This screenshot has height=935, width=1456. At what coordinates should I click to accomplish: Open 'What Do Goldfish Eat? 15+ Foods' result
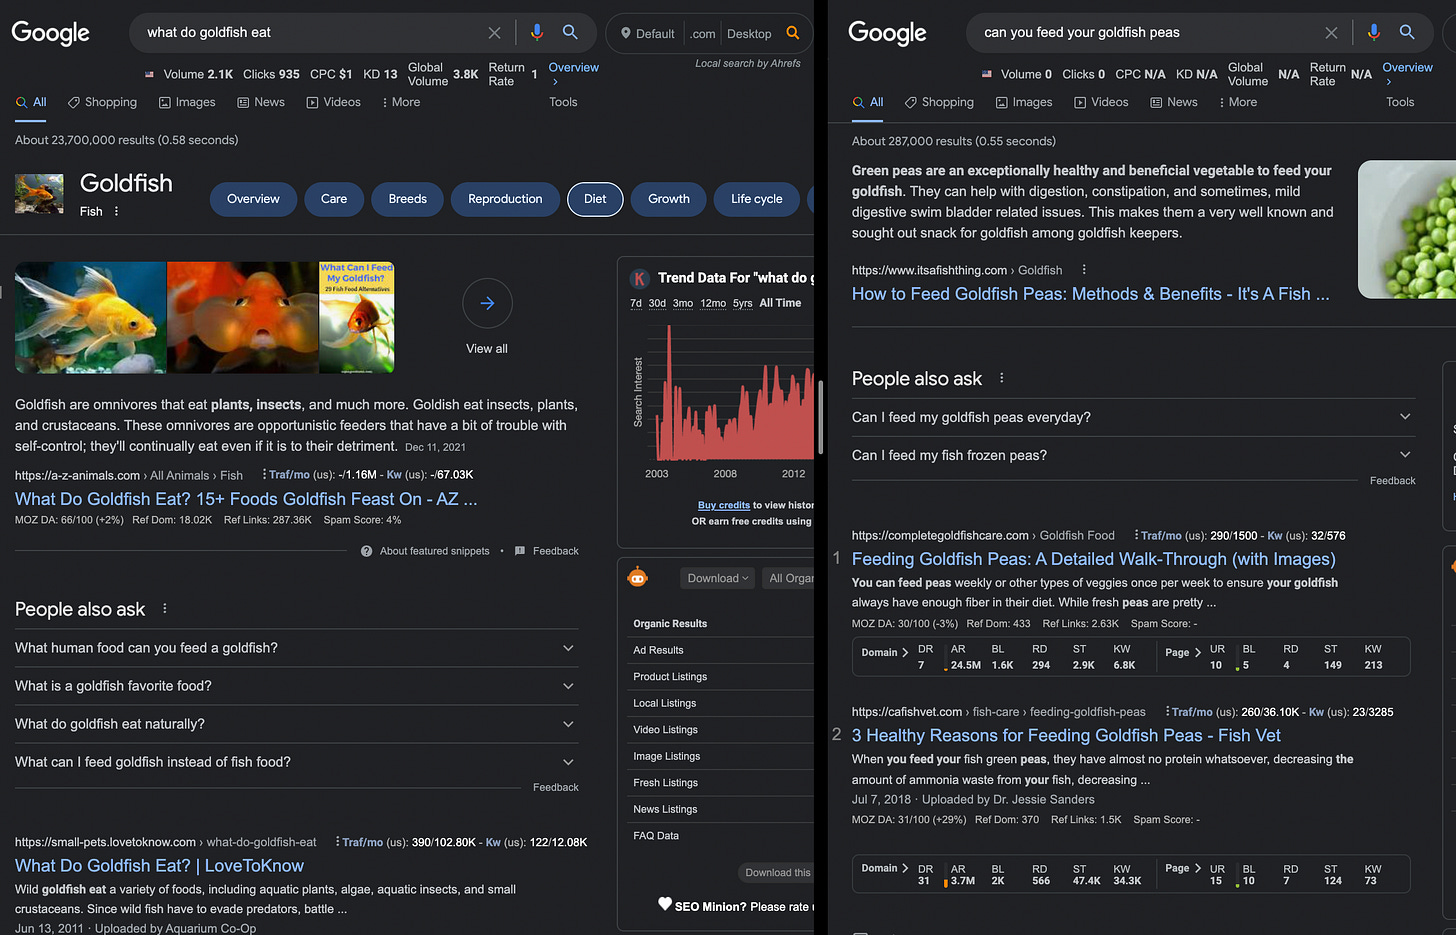pos(246,499)
